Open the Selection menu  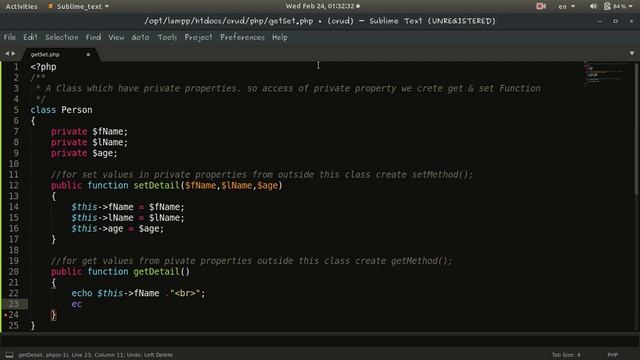click(62, 37)
